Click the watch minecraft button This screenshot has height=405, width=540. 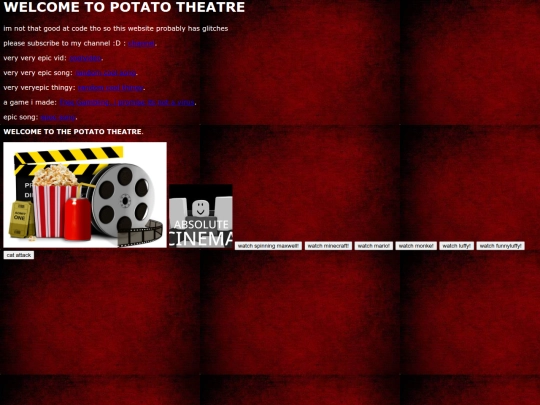[328, 246]
